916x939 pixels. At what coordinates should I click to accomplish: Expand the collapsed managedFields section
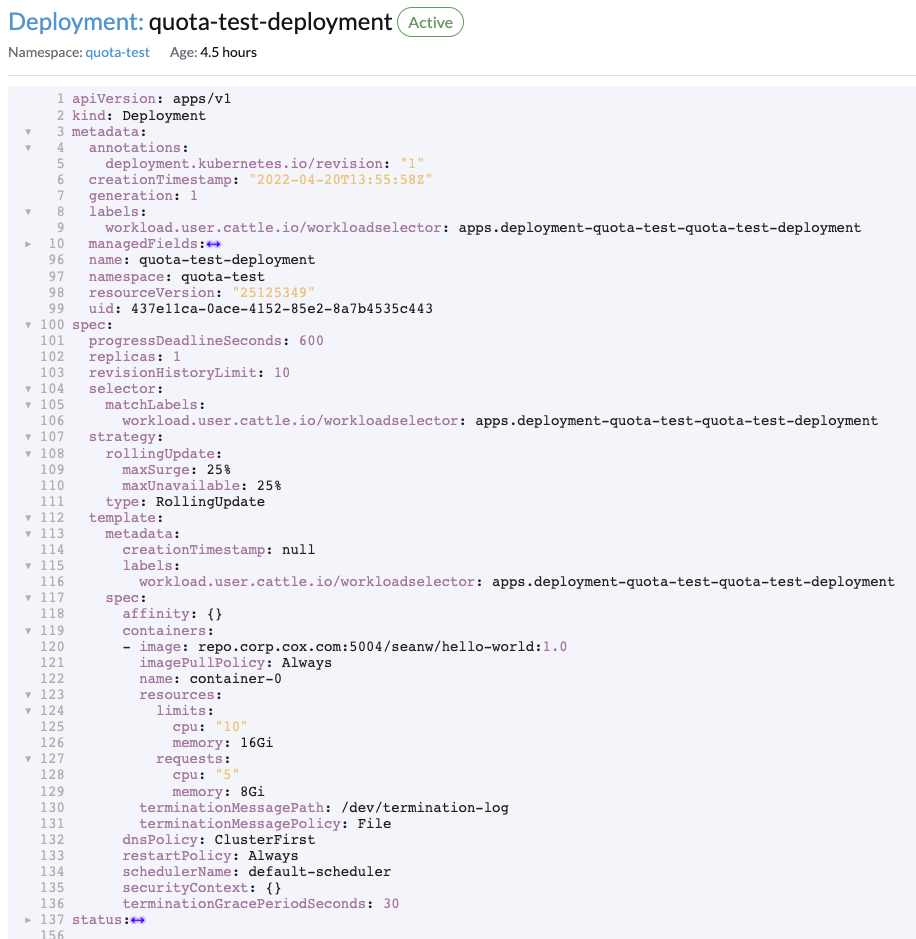28,243
